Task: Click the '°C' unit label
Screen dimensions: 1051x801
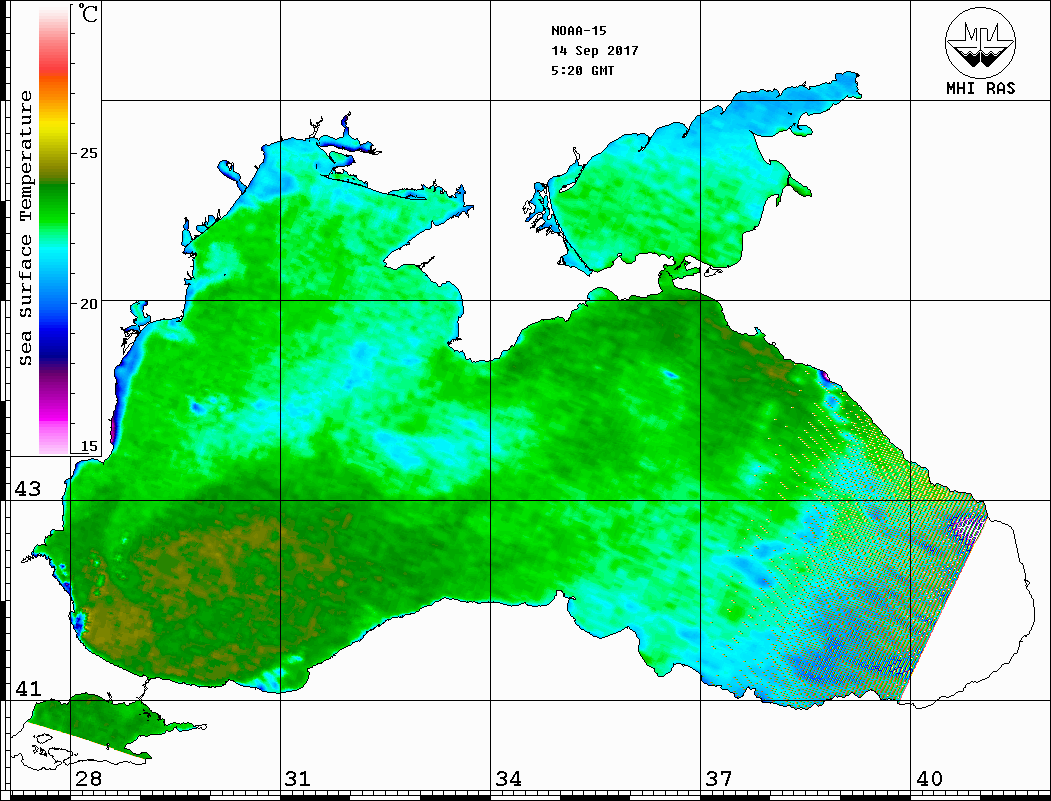Action: 88,13
